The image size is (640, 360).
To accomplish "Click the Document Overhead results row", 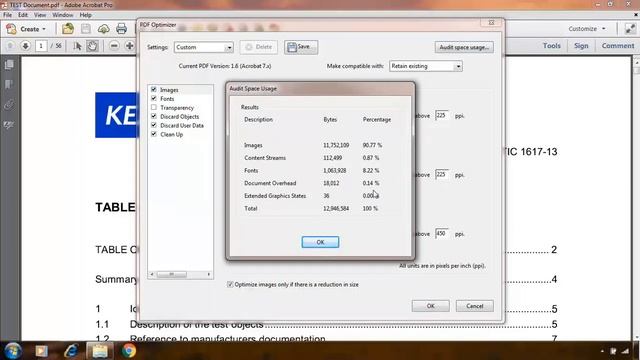I will point(313,183).
